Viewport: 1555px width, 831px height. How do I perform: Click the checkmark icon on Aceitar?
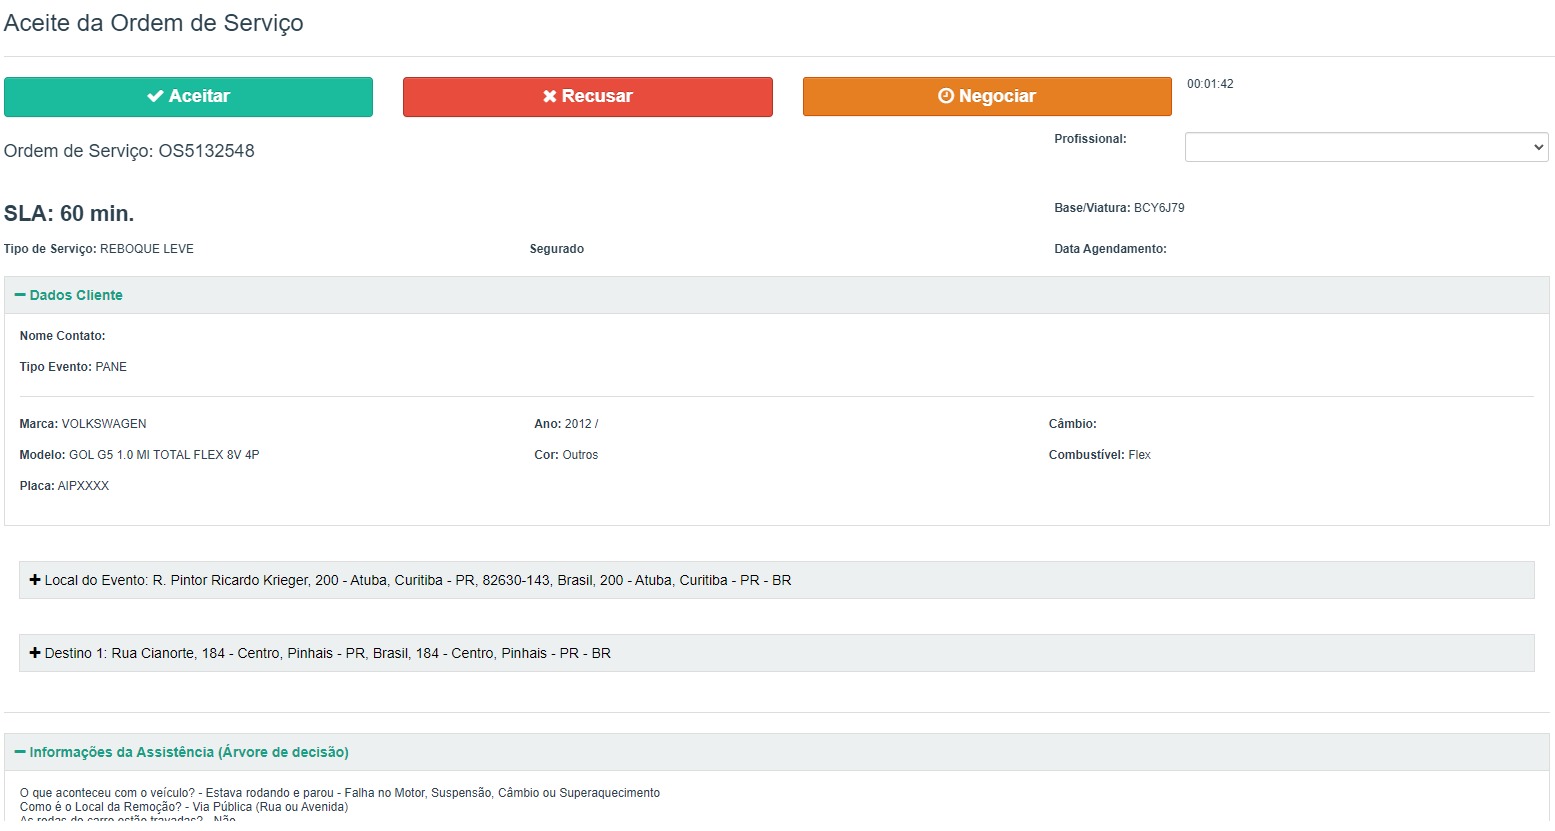(x=155, y=96)
